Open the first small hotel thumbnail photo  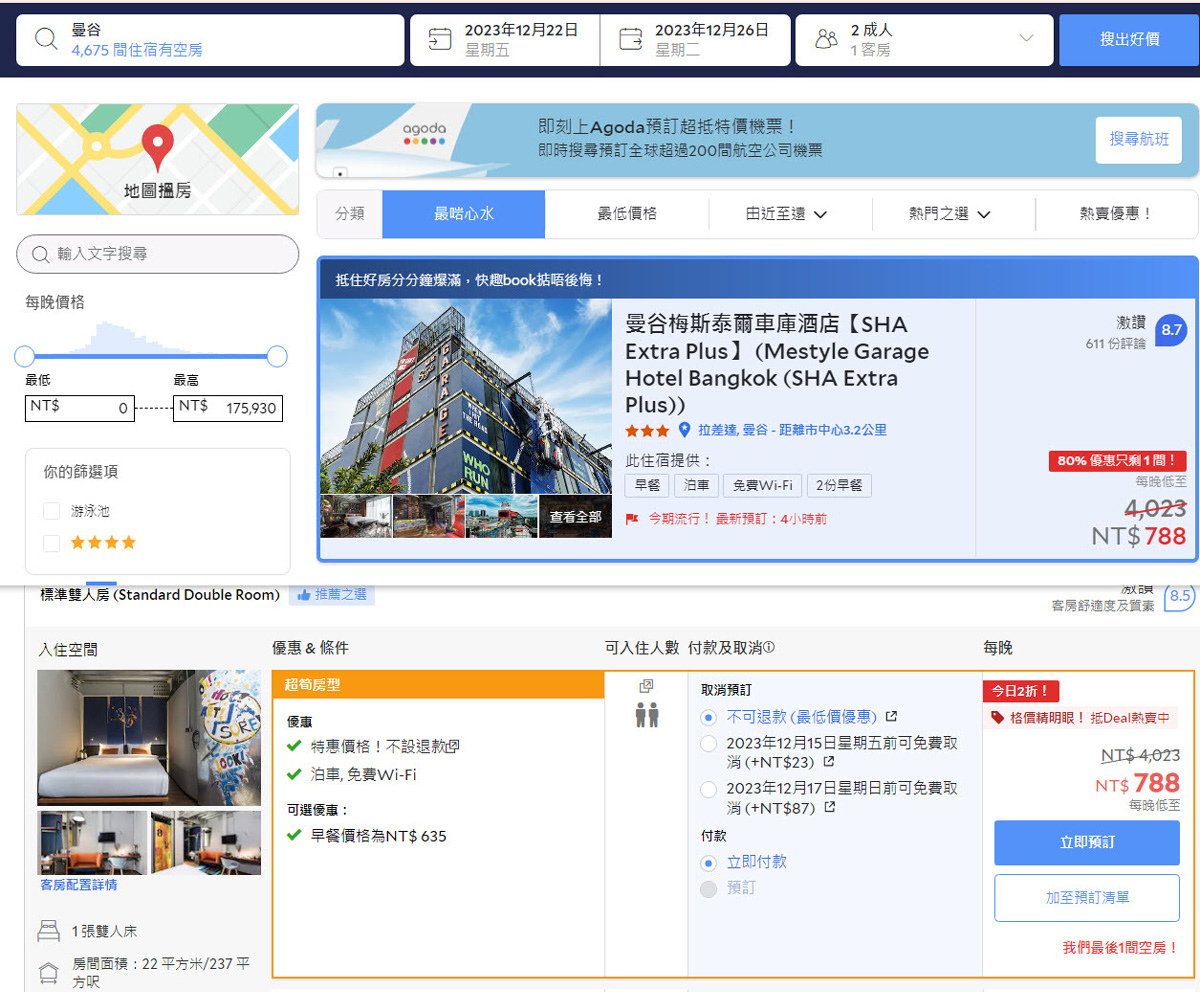point(356,517)
